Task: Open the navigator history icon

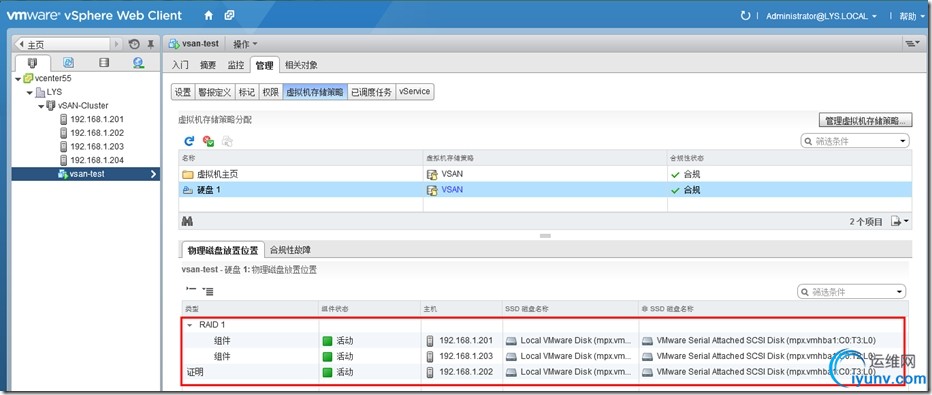Action: (x=134, y=44)
